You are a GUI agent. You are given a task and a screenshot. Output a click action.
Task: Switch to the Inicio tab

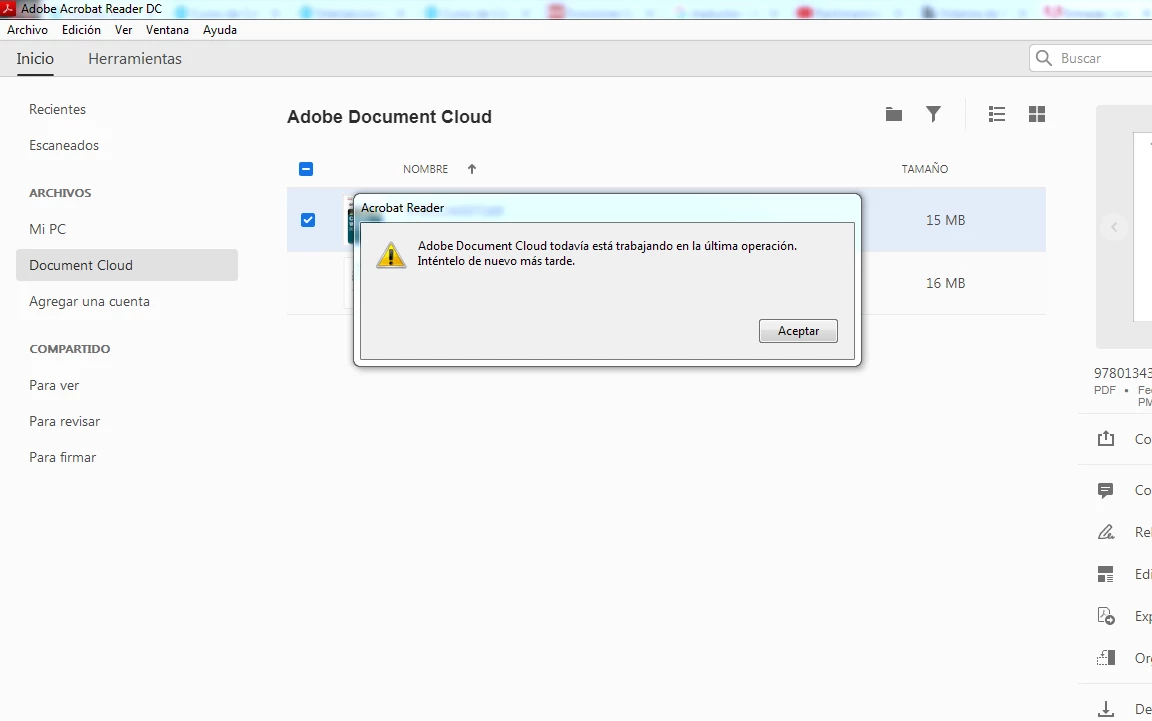point(35,59)
